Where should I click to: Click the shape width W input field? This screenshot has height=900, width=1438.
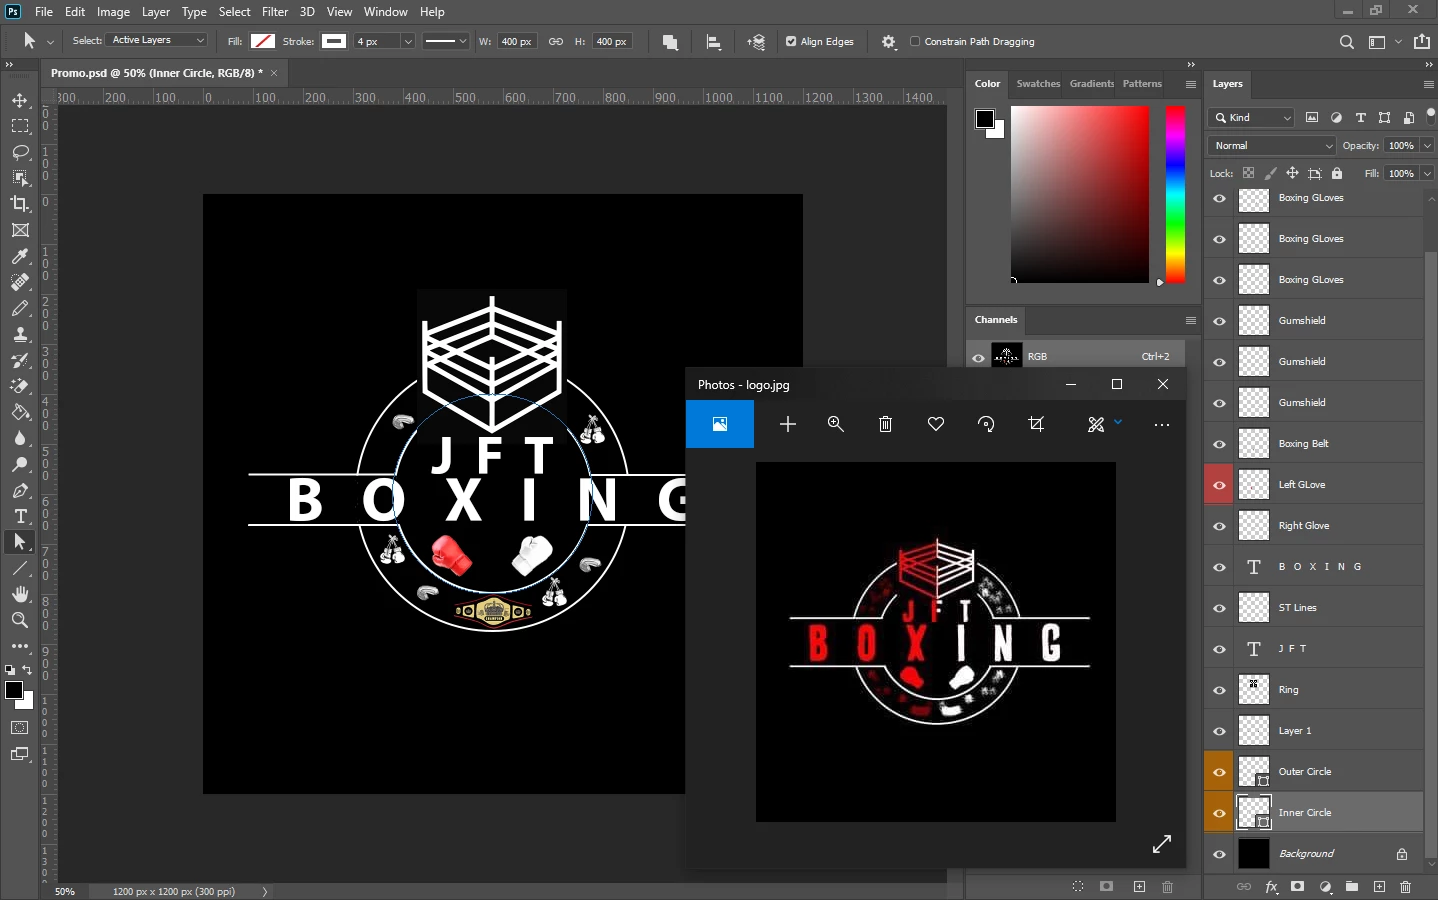click(517, 42)
